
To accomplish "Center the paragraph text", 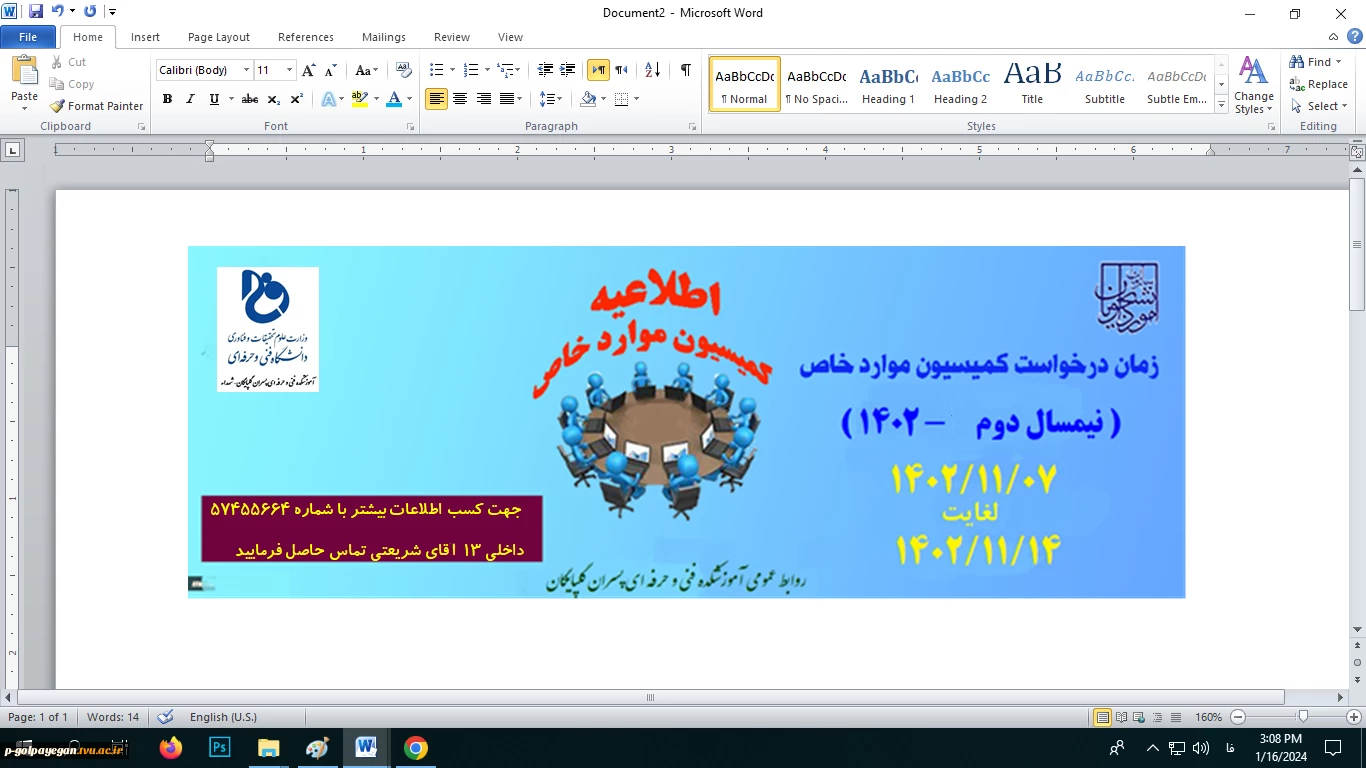I will pos(460,99).
